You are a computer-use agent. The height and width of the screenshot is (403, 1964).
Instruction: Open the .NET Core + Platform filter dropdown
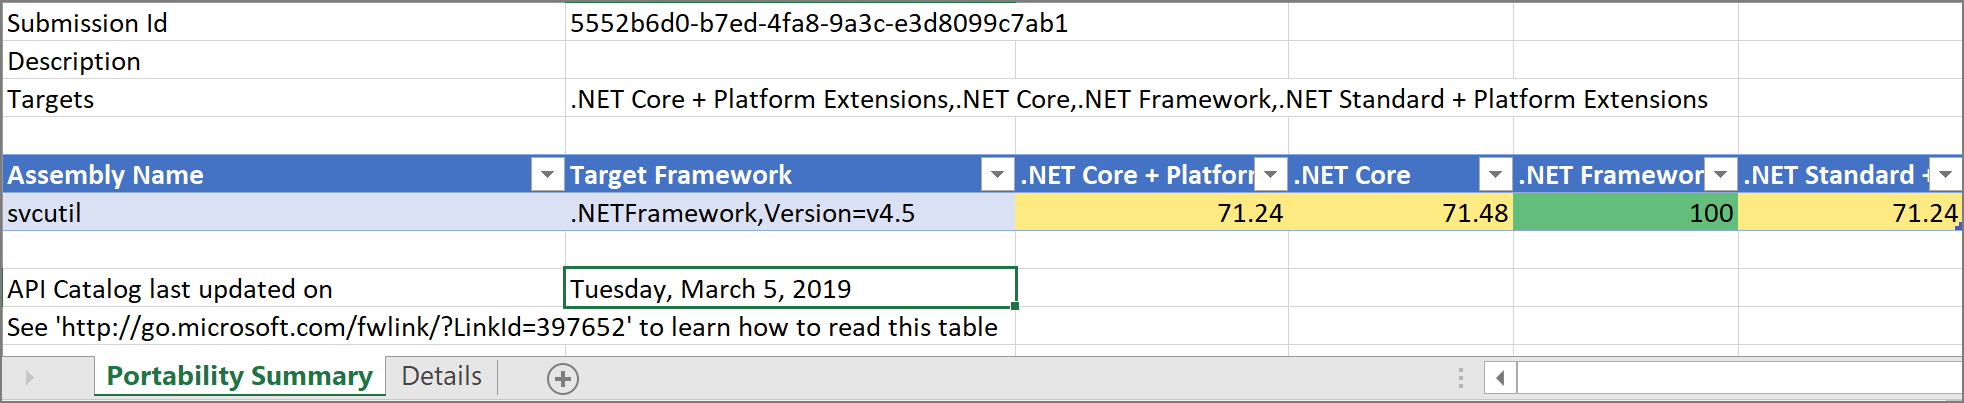coord(1270,175)
